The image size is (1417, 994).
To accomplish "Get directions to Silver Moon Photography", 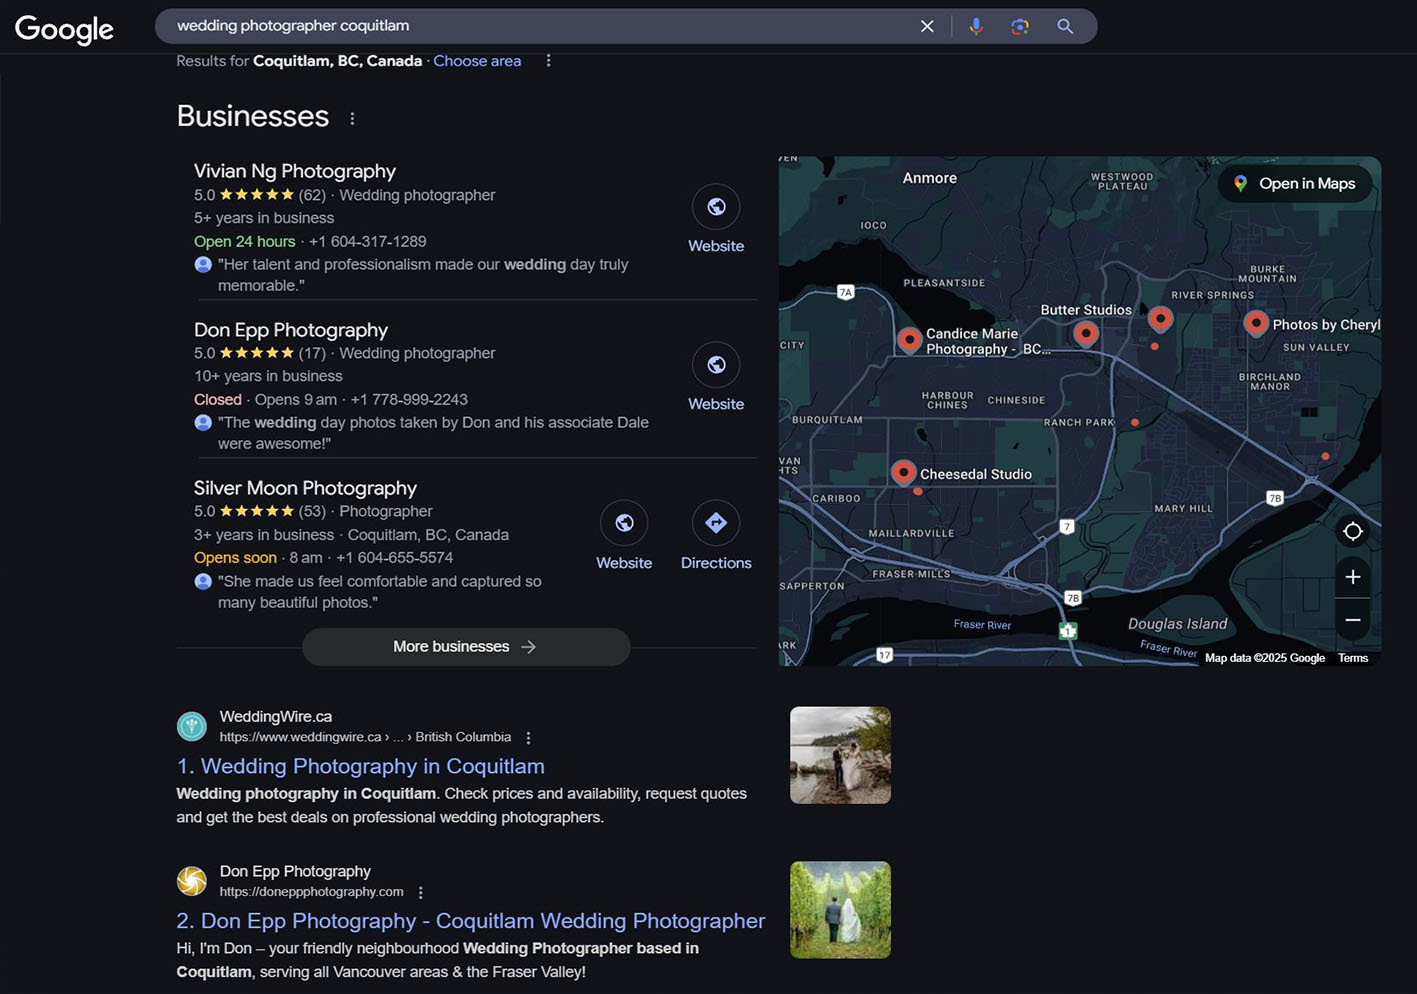I will point(716,523).
